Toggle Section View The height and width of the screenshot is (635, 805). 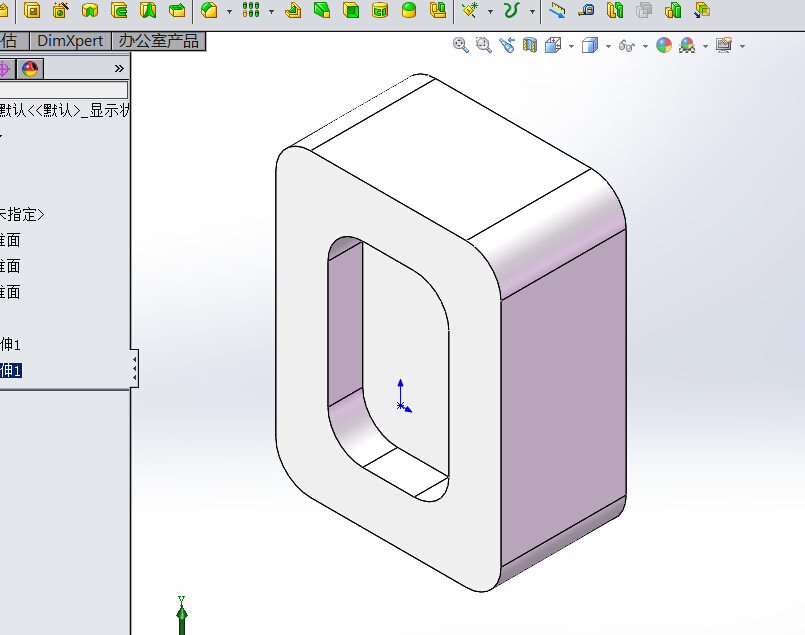(x=530, y=46)
